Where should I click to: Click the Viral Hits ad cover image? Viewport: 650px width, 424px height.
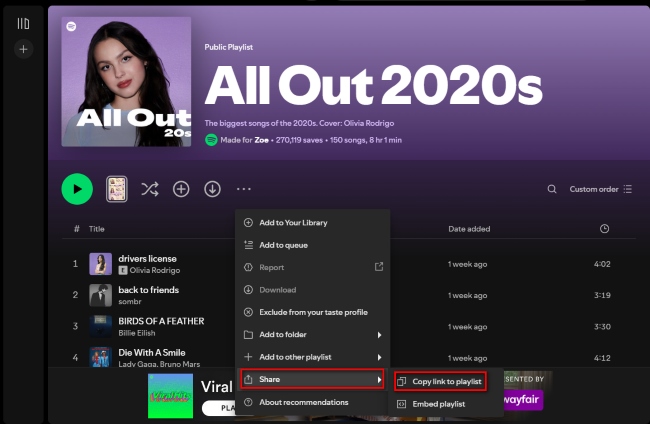(170, 396)
